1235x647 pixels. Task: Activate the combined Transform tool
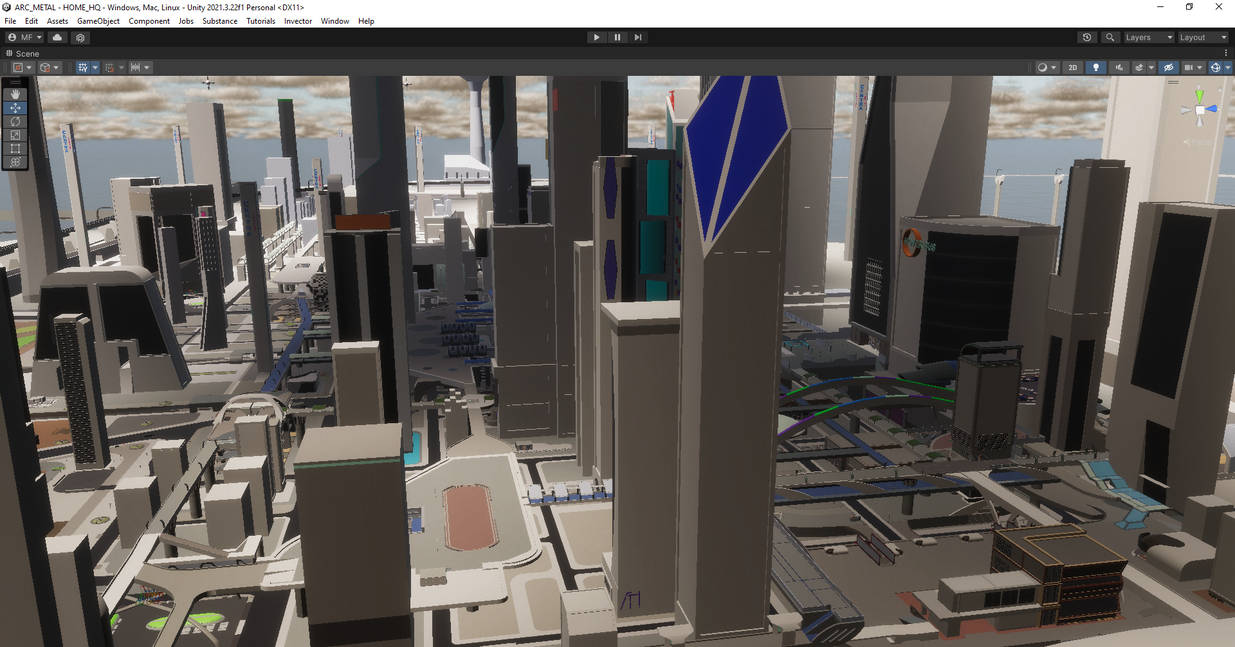15,162
